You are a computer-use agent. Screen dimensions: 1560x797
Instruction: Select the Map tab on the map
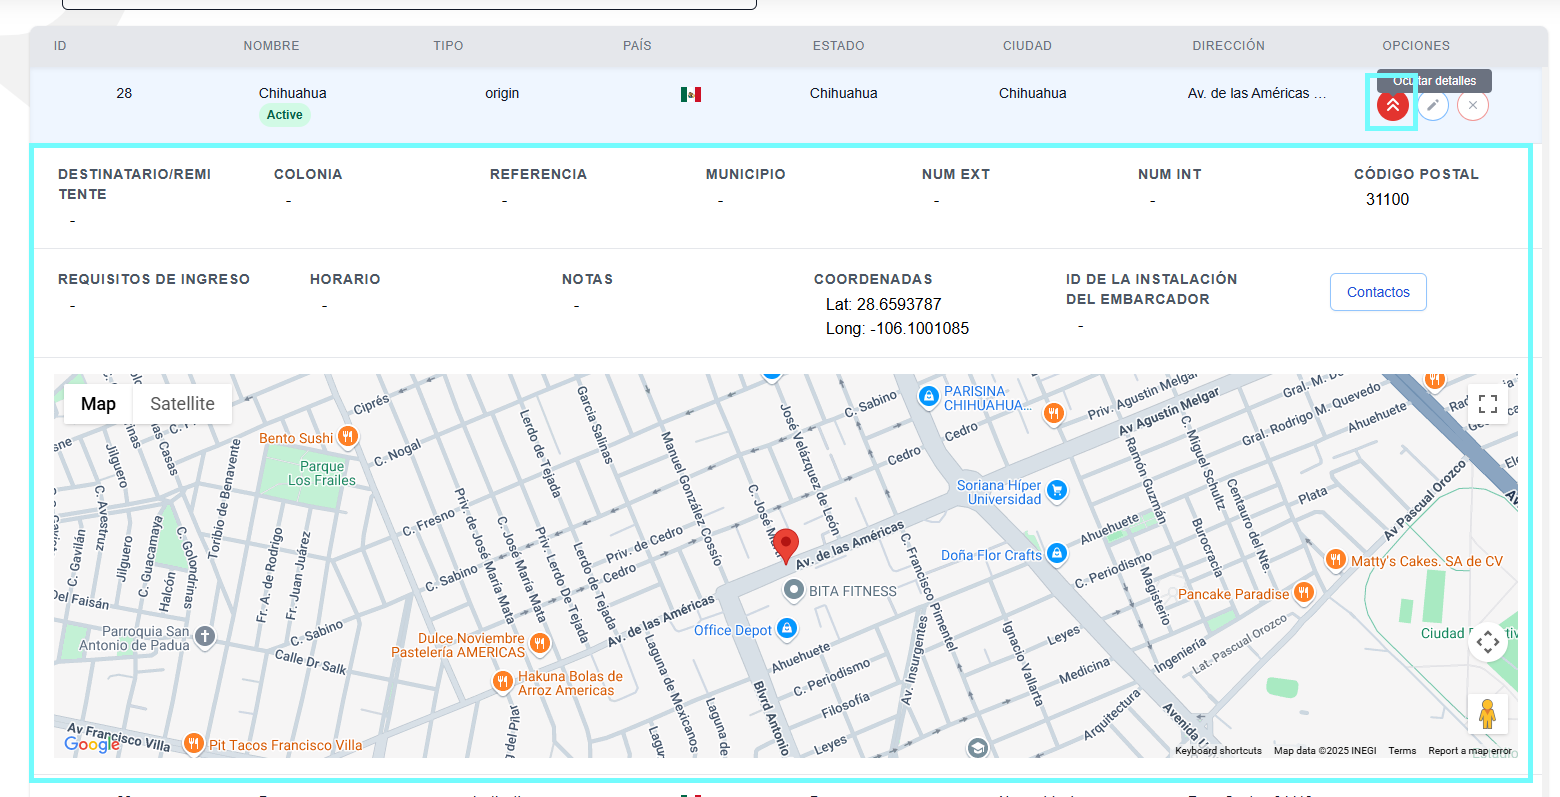point(98,403)
